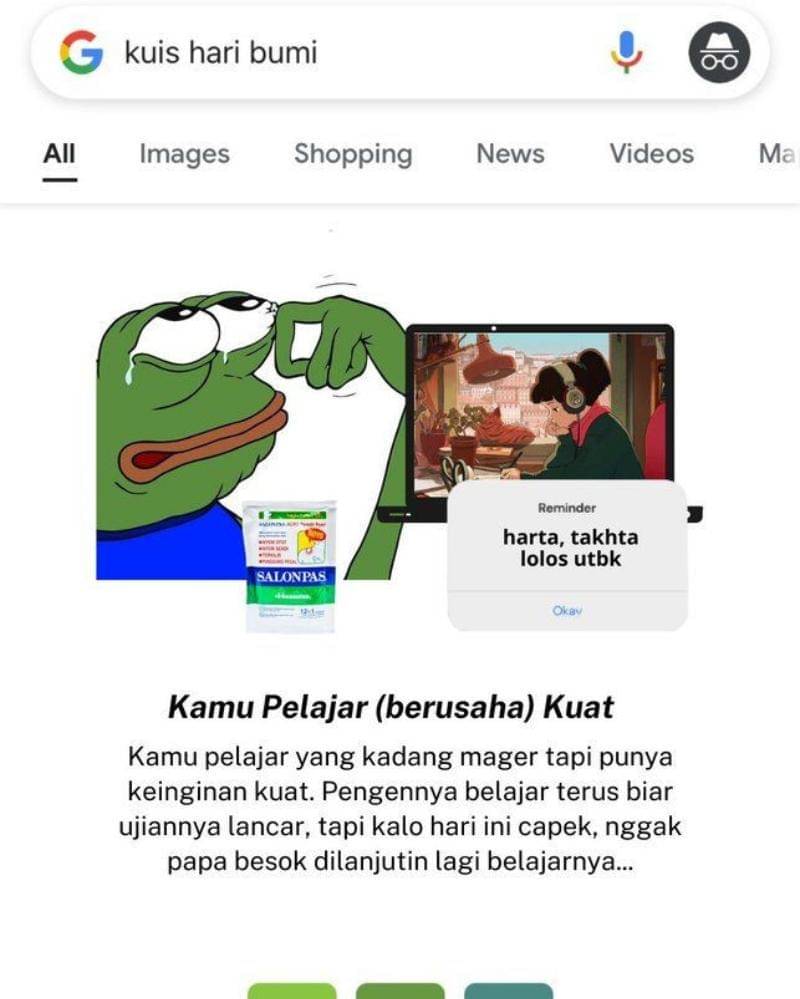Switch to the Images tab
This screenshot has width=800, height=999.
pyautogui.click(x=185, y=154)
